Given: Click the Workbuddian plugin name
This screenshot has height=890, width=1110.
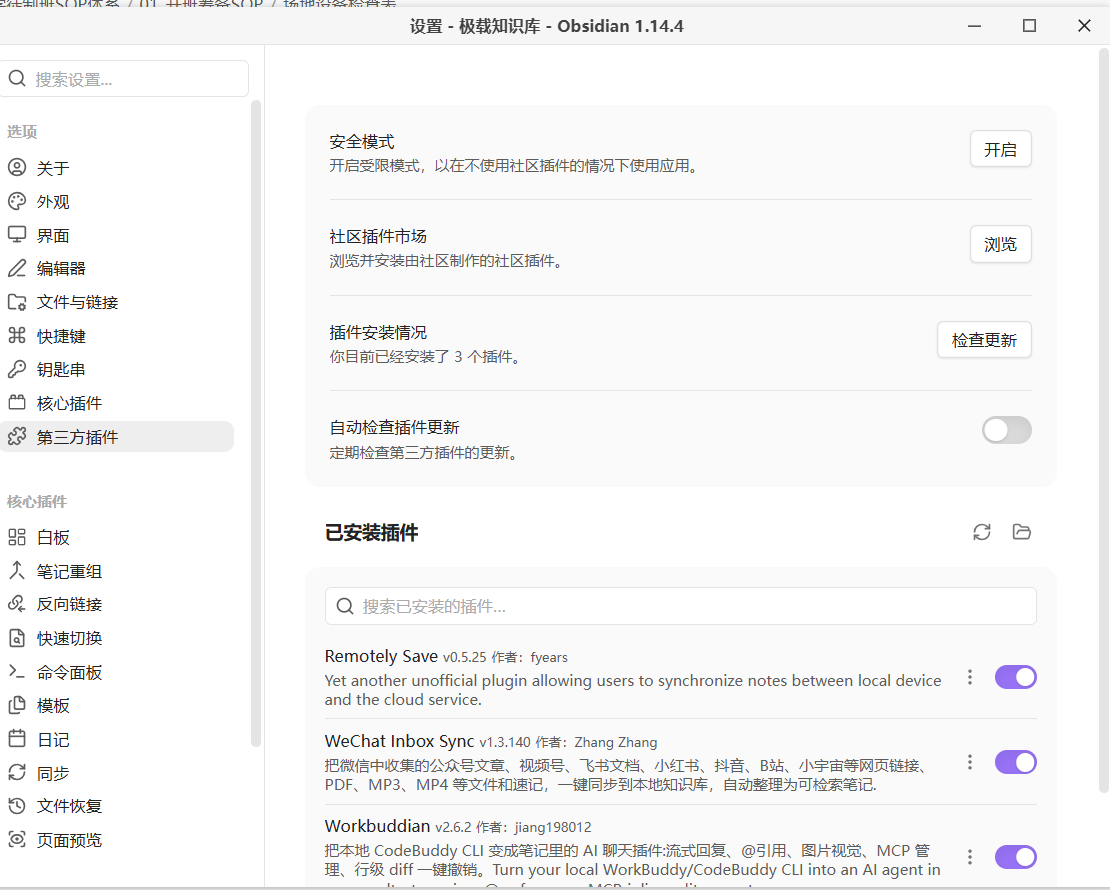Looking at the screenshot, I should point(377,826).
